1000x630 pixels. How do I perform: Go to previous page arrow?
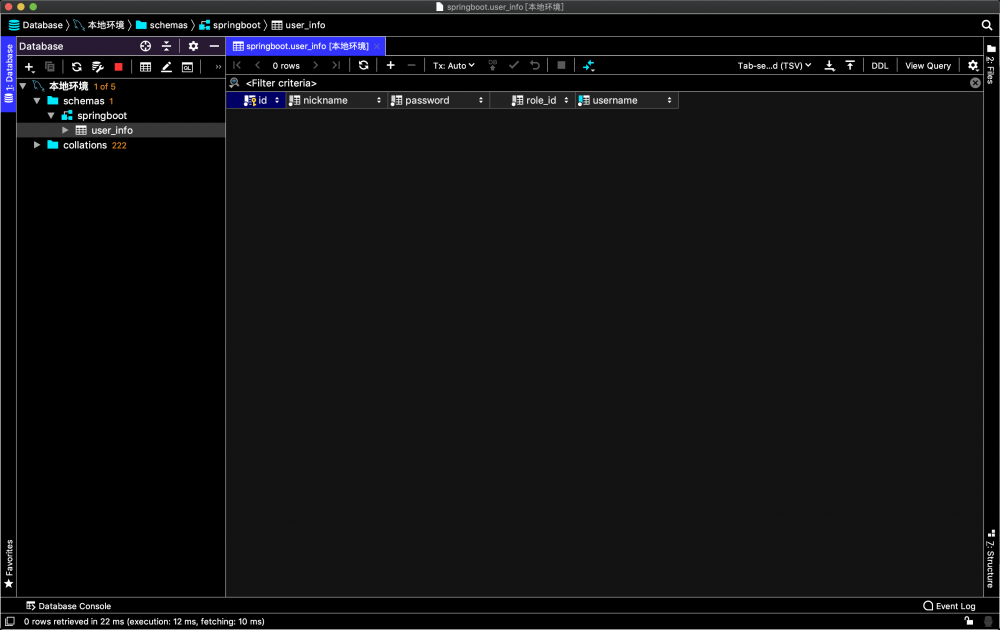[258, 65]
